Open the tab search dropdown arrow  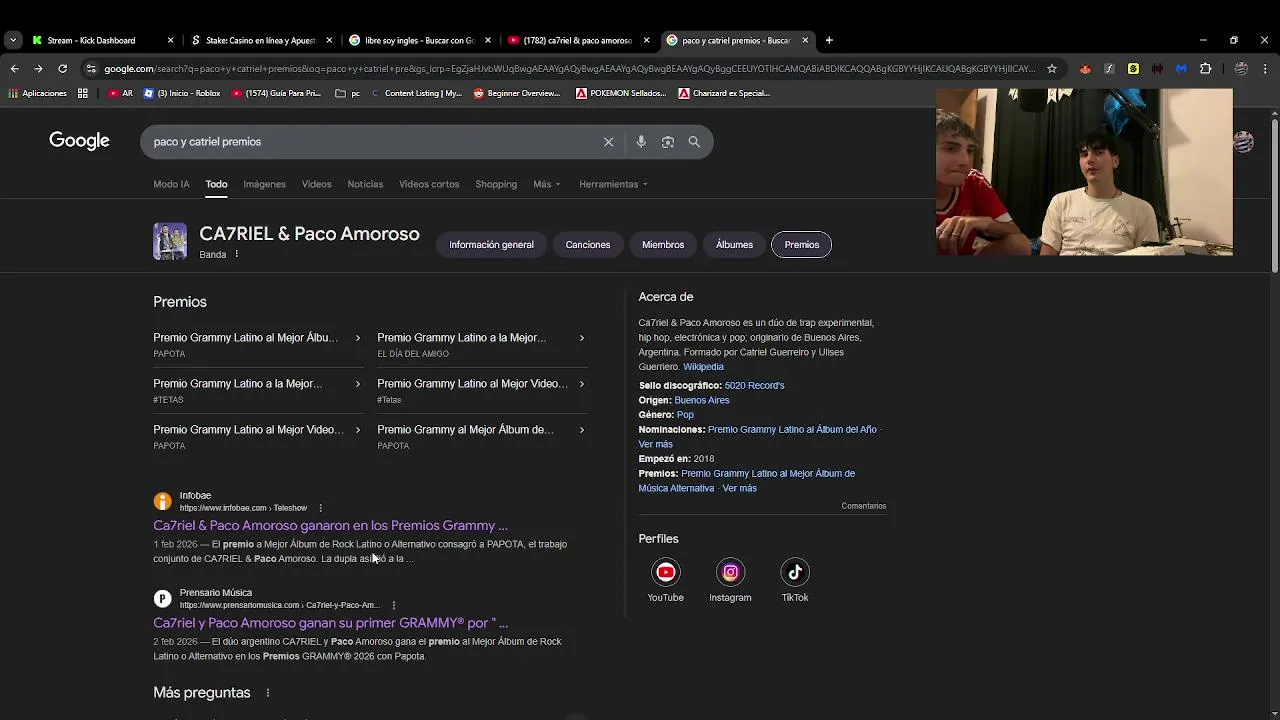[x=12, y=40]
